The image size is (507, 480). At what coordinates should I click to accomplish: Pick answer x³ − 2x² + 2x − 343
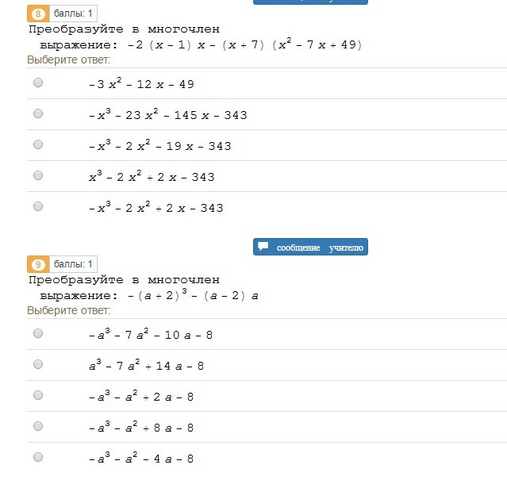pyautogui.click(x=38, y=175)
